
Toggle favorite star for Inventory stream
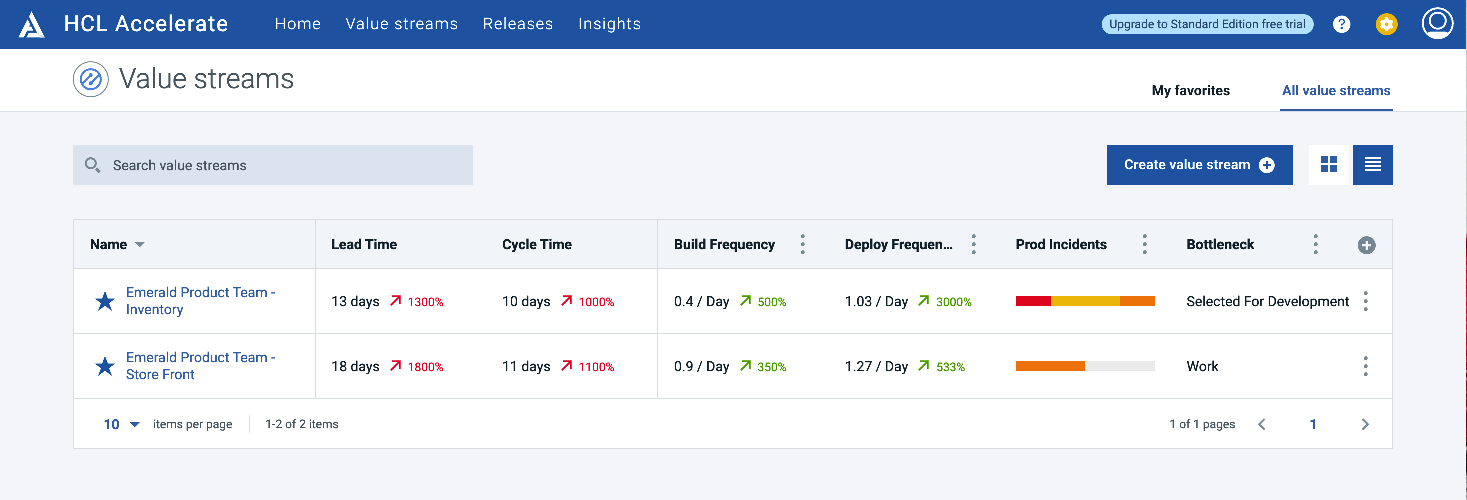pos(105,301)
